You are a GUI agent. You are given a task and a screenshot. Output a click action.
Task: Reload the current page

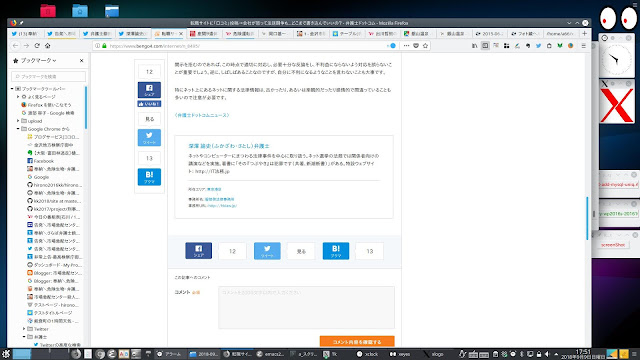pos(37,46)
